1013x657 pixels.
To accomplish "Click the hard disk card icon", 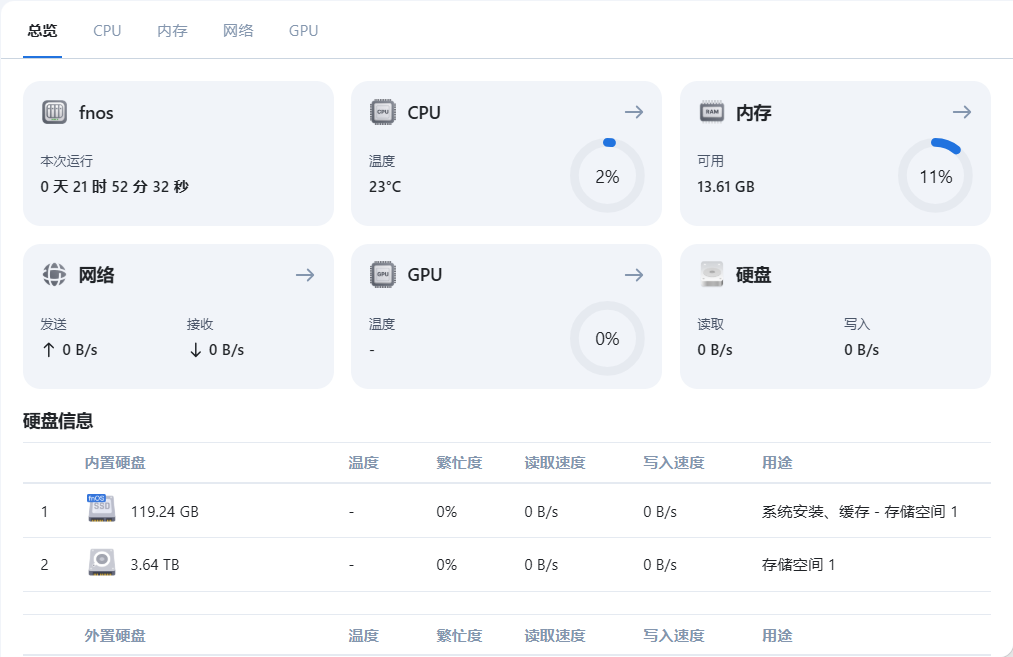I will [x=711, y=274].
